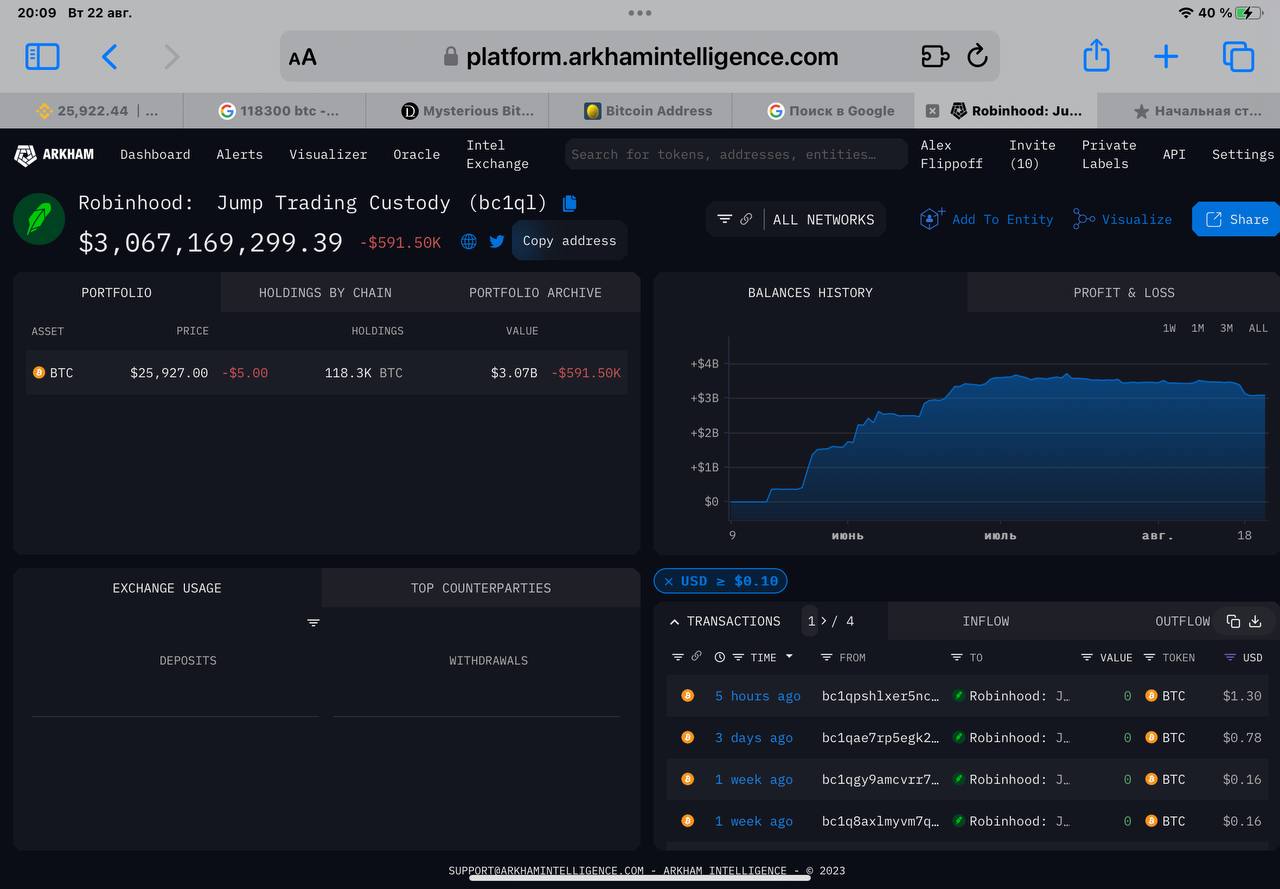Image resolution: width=1280 pixels, height=889 pixels.
Task: Click Add To Entity link
Action: coord(986,219)
